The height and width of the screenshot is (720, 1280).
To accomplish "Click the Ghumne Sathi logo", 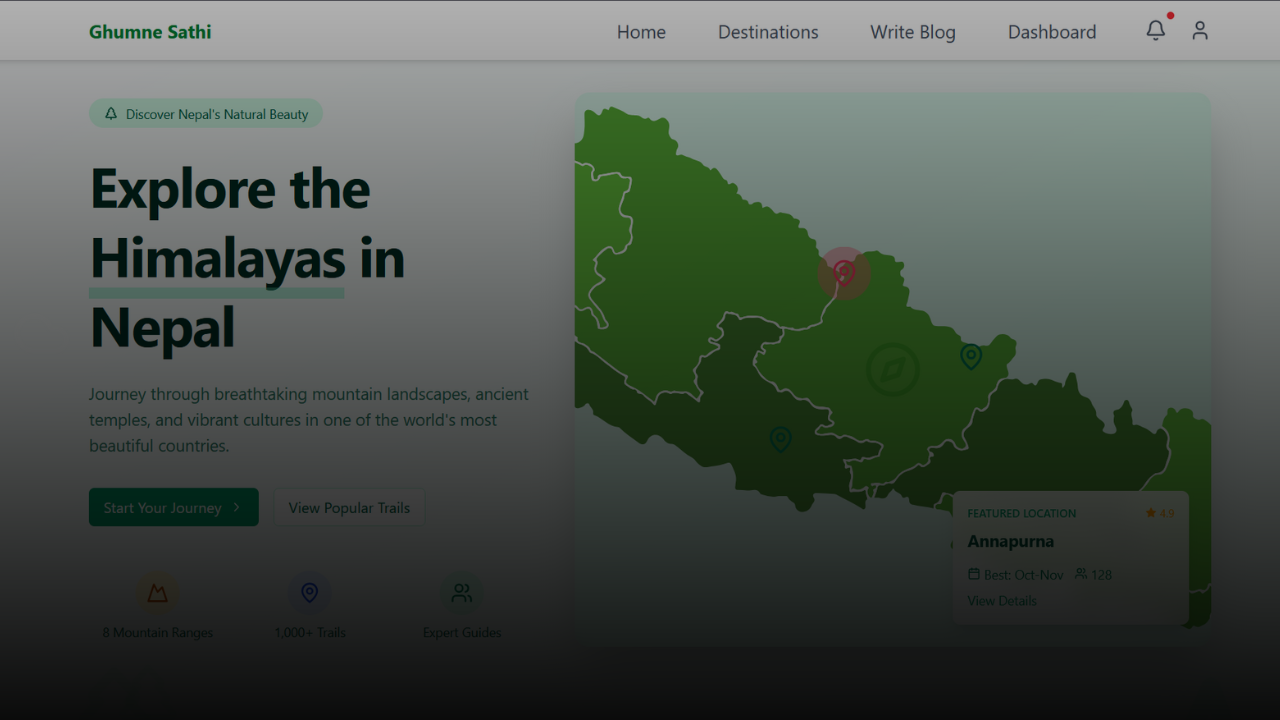I will pos(150,32).
